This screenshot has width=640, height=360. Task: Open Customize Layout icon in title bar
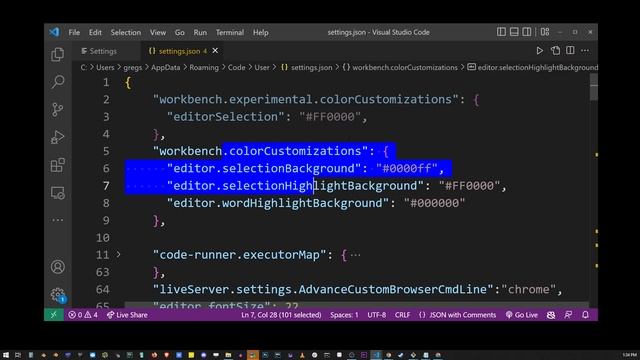[545, 32]
